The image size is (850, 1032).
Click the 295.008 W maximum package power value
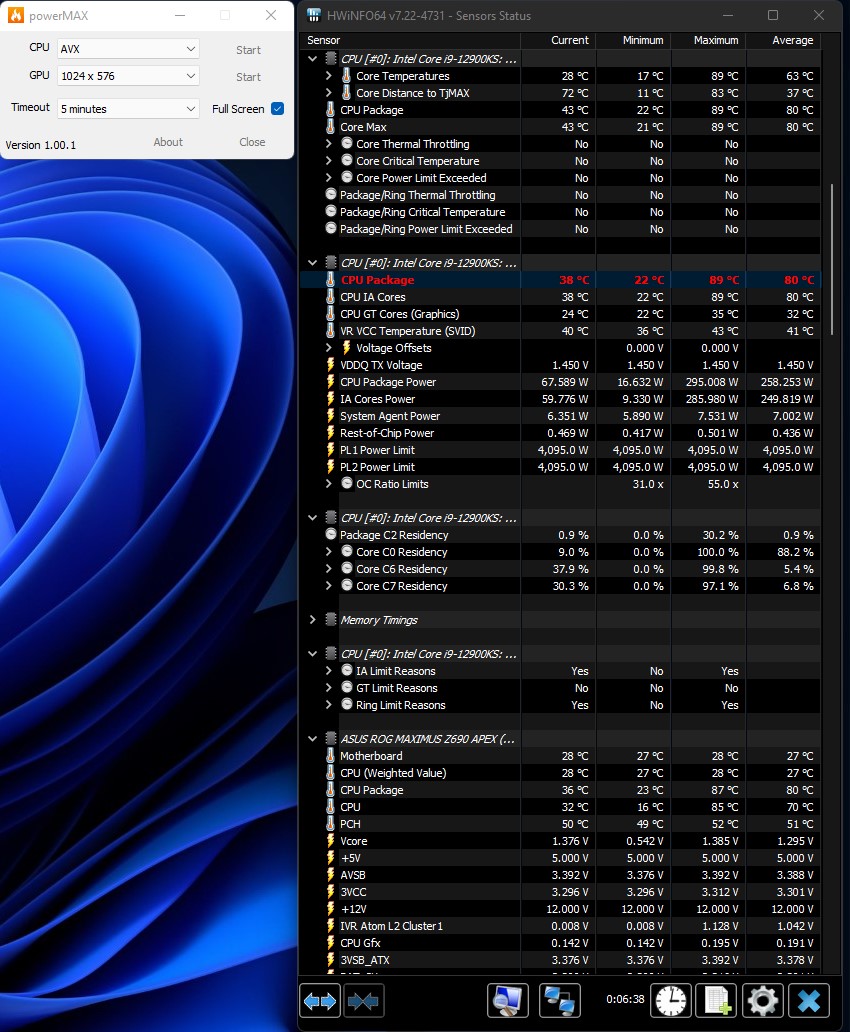pyautogui.click(x=711, y=382)
